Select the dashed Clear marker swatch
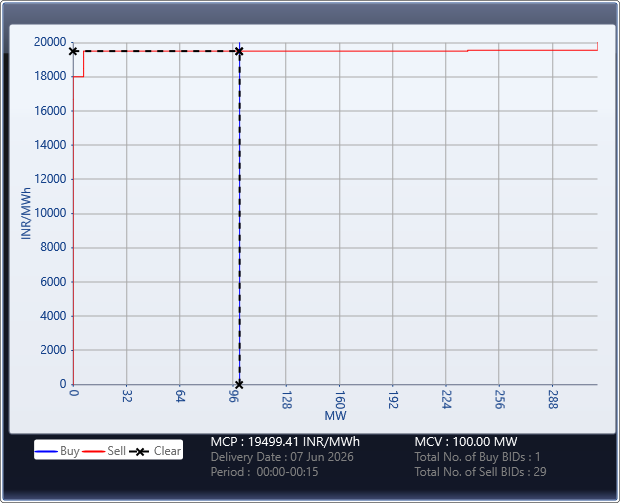 coord(140,452)
